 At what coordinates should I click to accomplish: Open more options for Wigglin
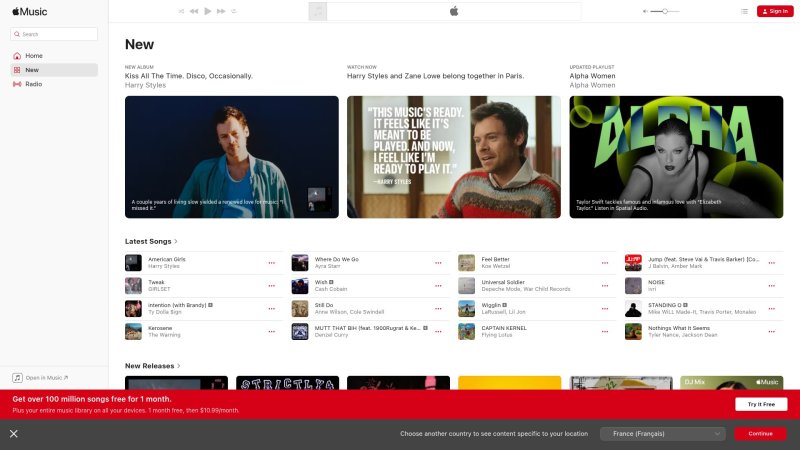605,309
